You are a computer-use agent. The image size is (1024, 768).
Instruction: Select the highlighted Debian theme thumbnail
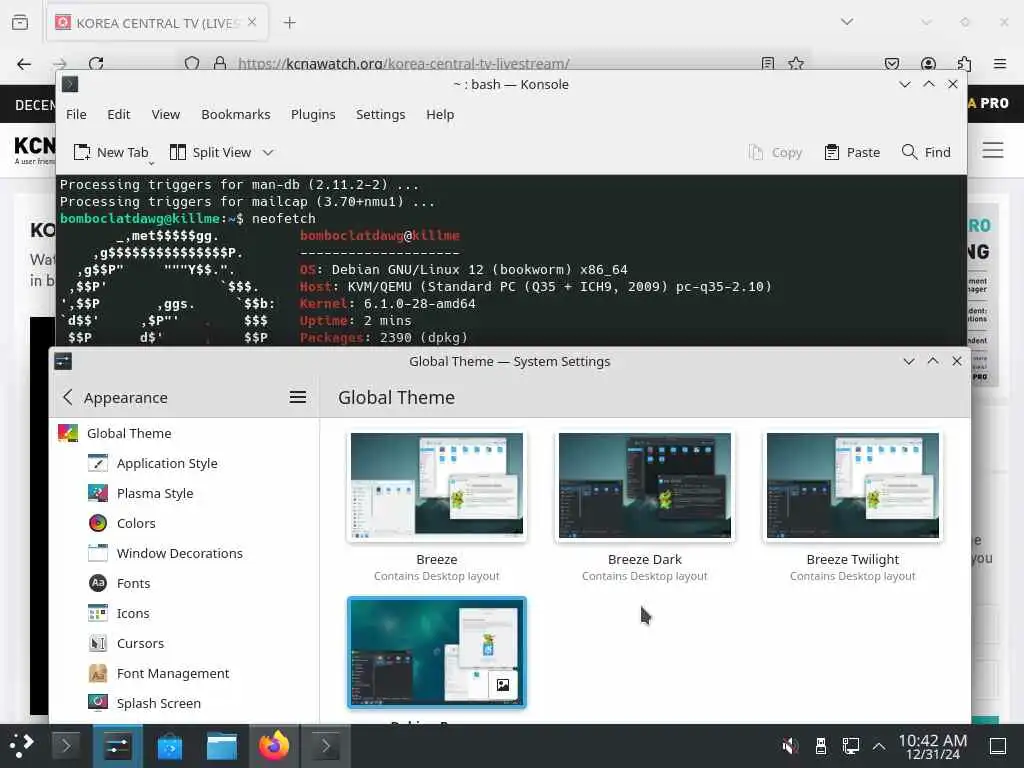[437, 652]
